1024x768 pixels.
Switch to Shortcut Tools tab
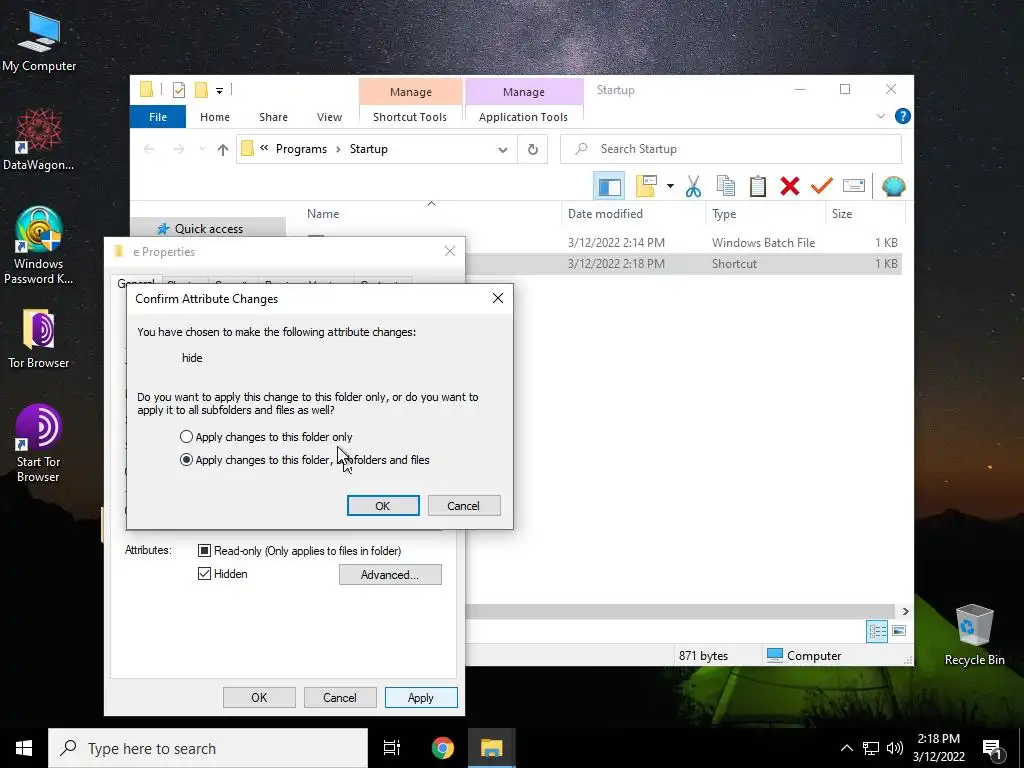tap(410, 117)
